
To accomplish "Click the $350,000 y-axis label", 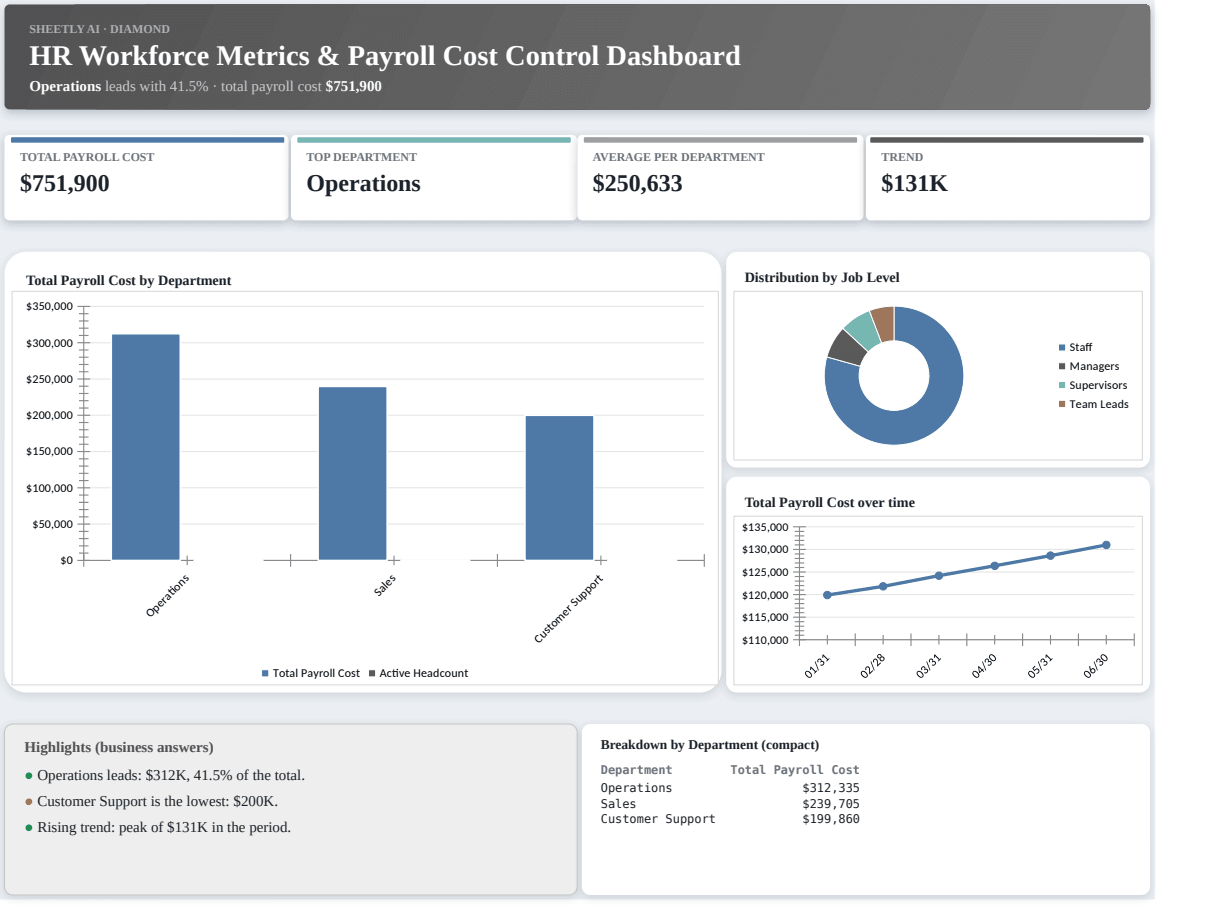I will pyautogui.click(x=49, y=306).
